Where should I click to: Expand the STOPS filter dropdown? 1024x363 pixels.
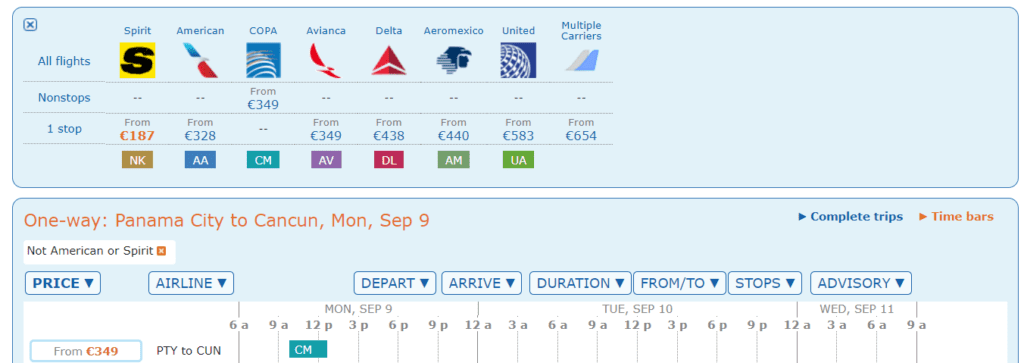click(765, 283)
